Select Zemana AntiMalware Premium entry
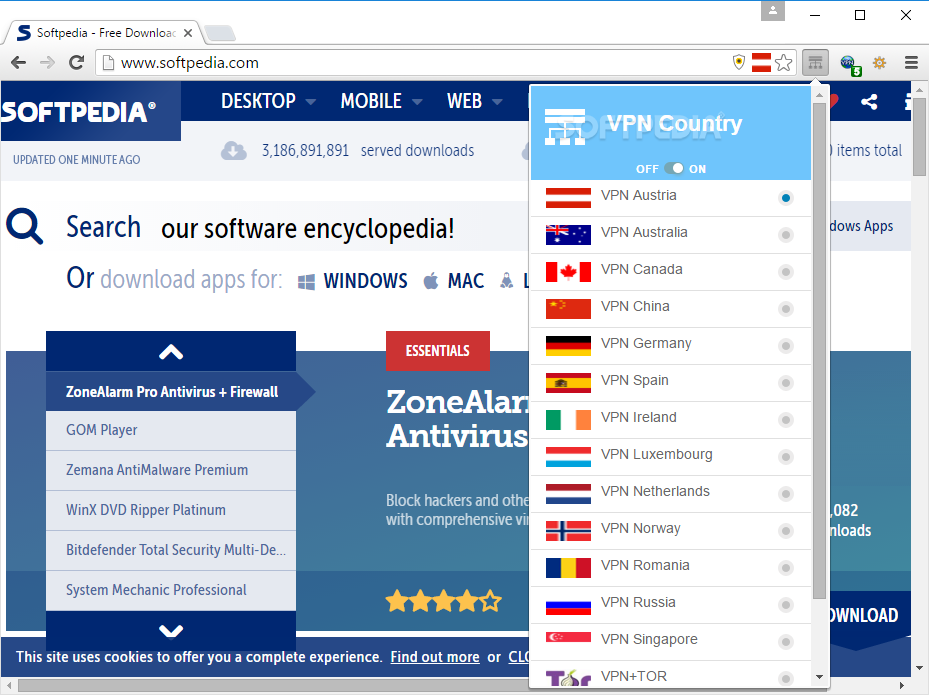The width and height of the screenshot is (929, 695). pyautogui.click(x=171, y=470)
